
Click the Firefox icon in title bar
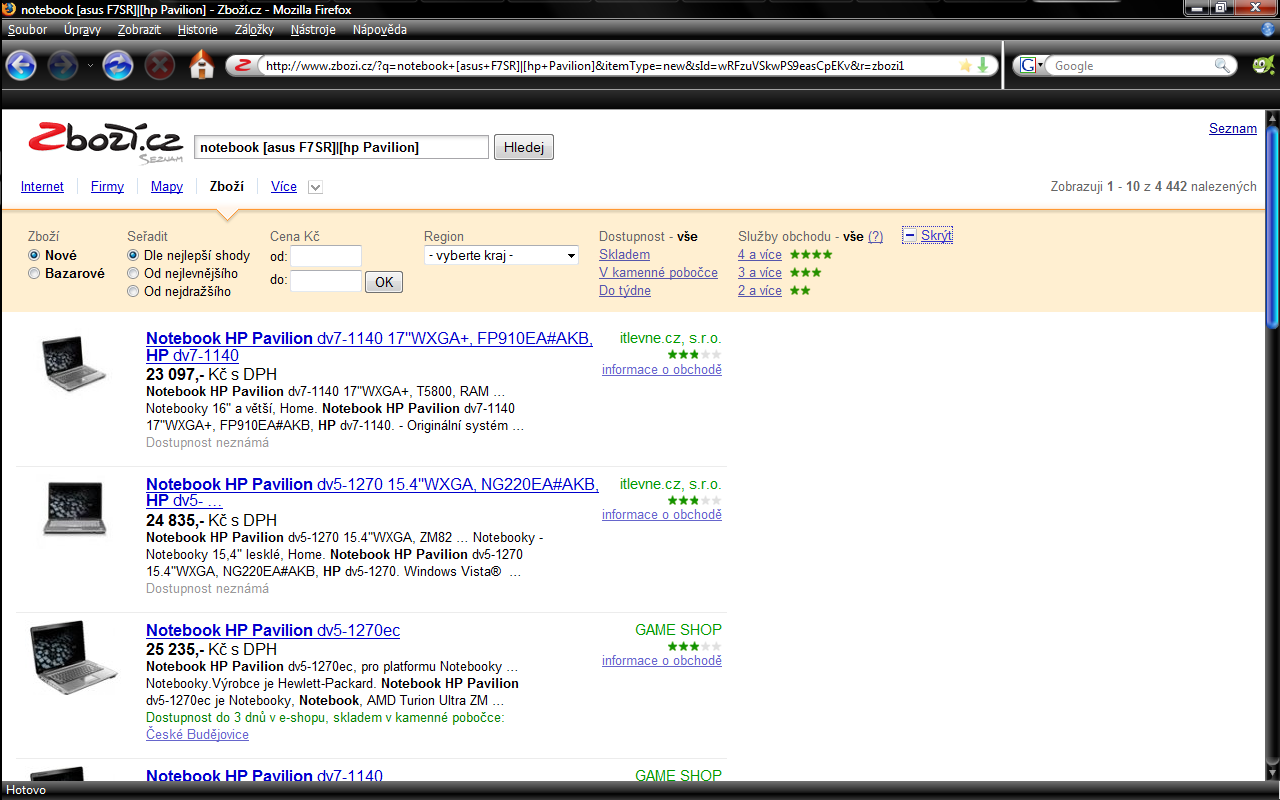coord(9,9)
